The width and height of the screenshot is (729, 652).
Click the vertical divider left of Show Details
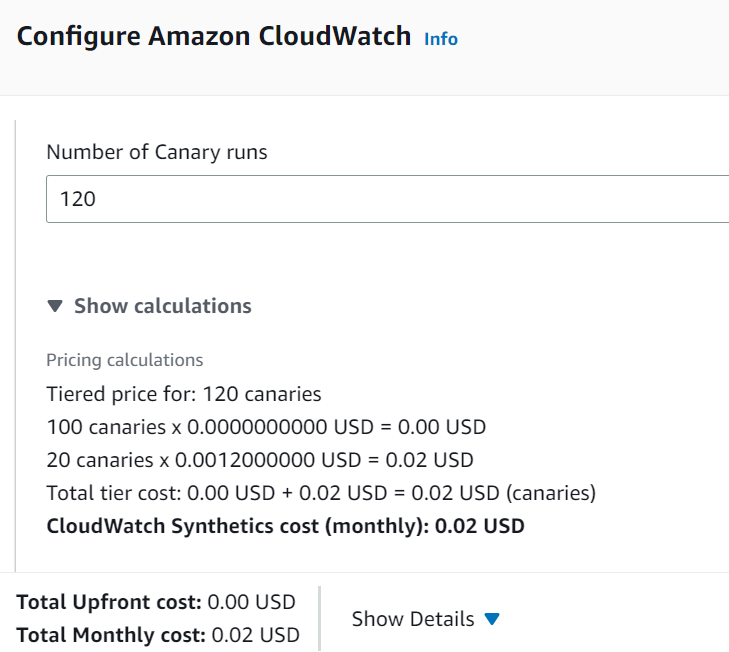pos(319,618)
